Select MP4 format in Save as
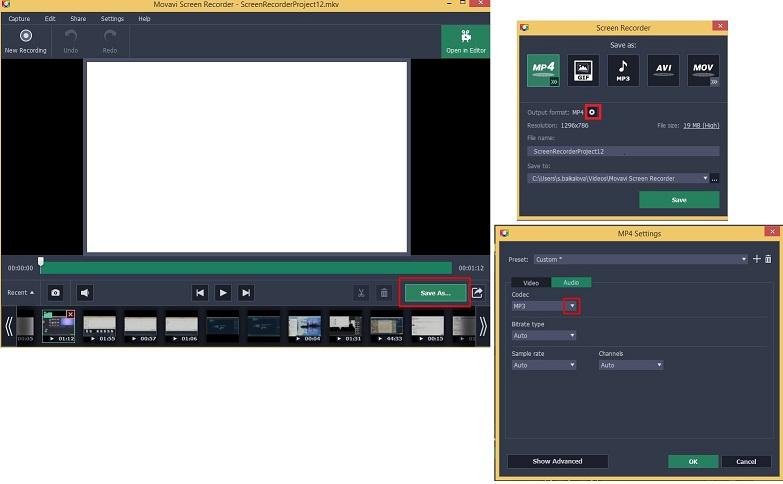This screenshot has height=484, width=783. tap(543, 70)
